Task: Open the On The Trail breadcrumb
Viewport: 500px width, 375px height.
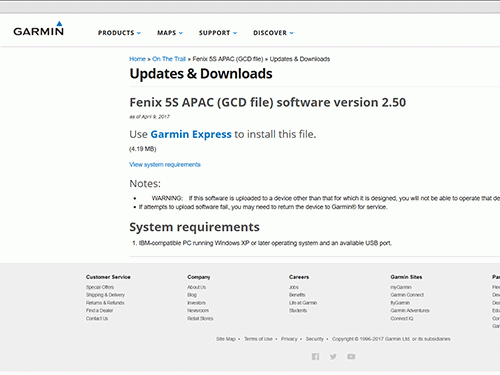Action: pyautogui.click(x=169, y=59)
